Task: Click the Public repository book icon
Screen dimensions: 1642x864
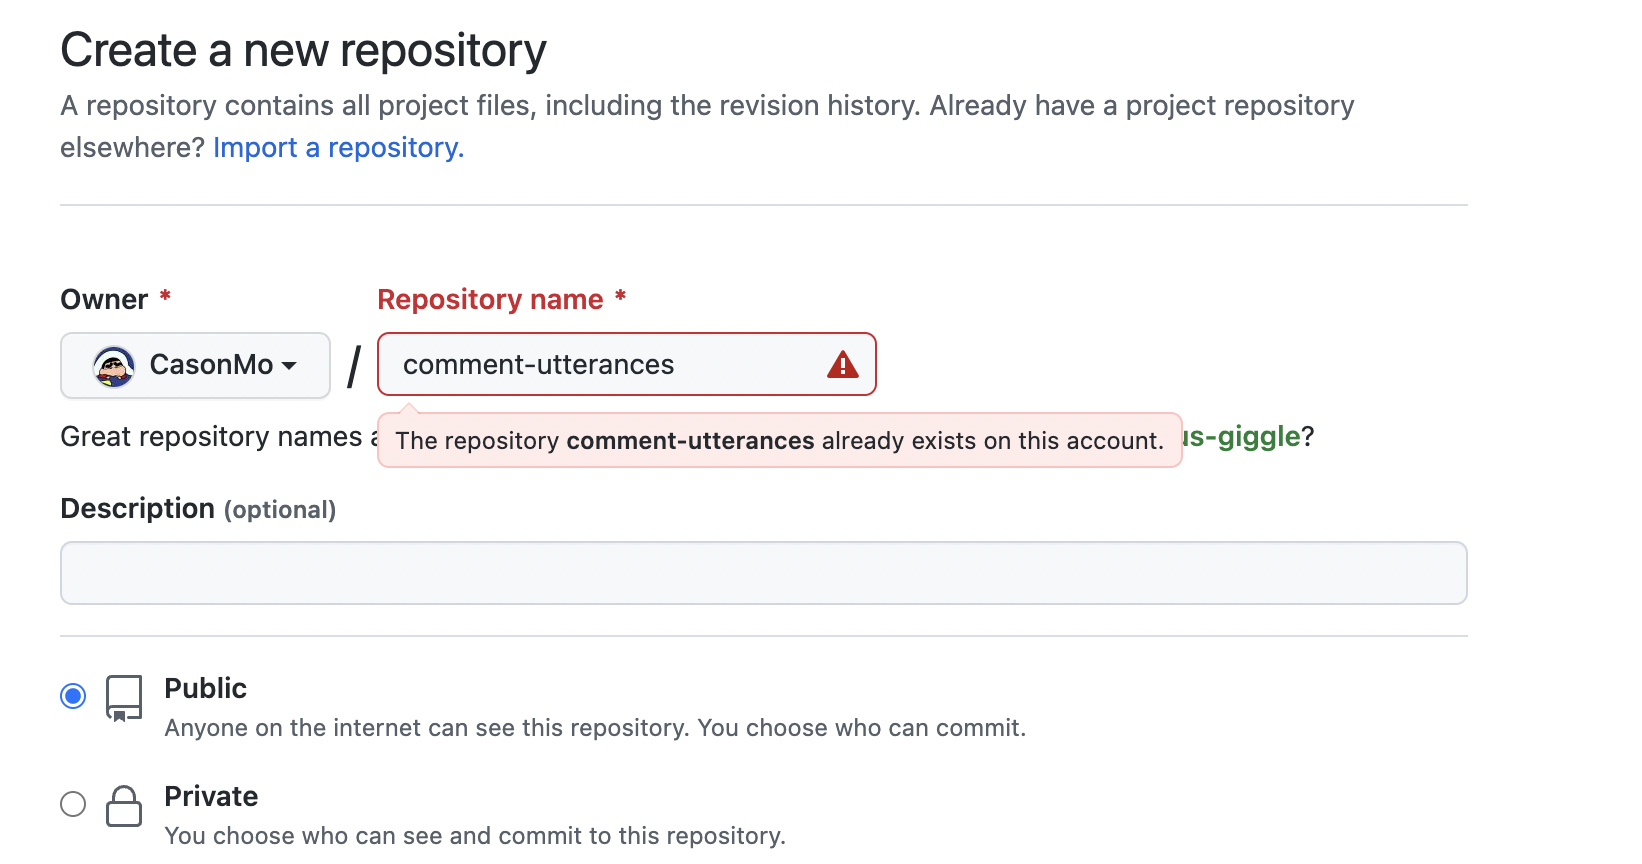Action: (124, 698)
